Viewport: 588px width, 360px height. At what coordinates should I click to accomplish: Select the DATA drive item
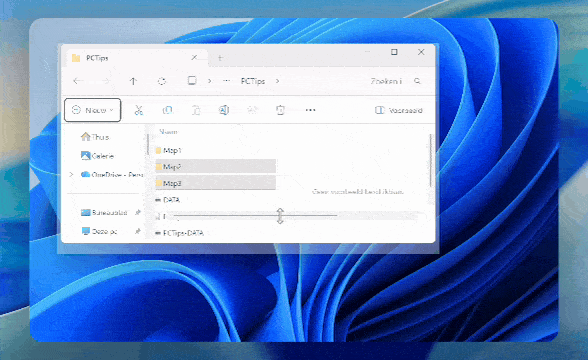click(168, 200)
